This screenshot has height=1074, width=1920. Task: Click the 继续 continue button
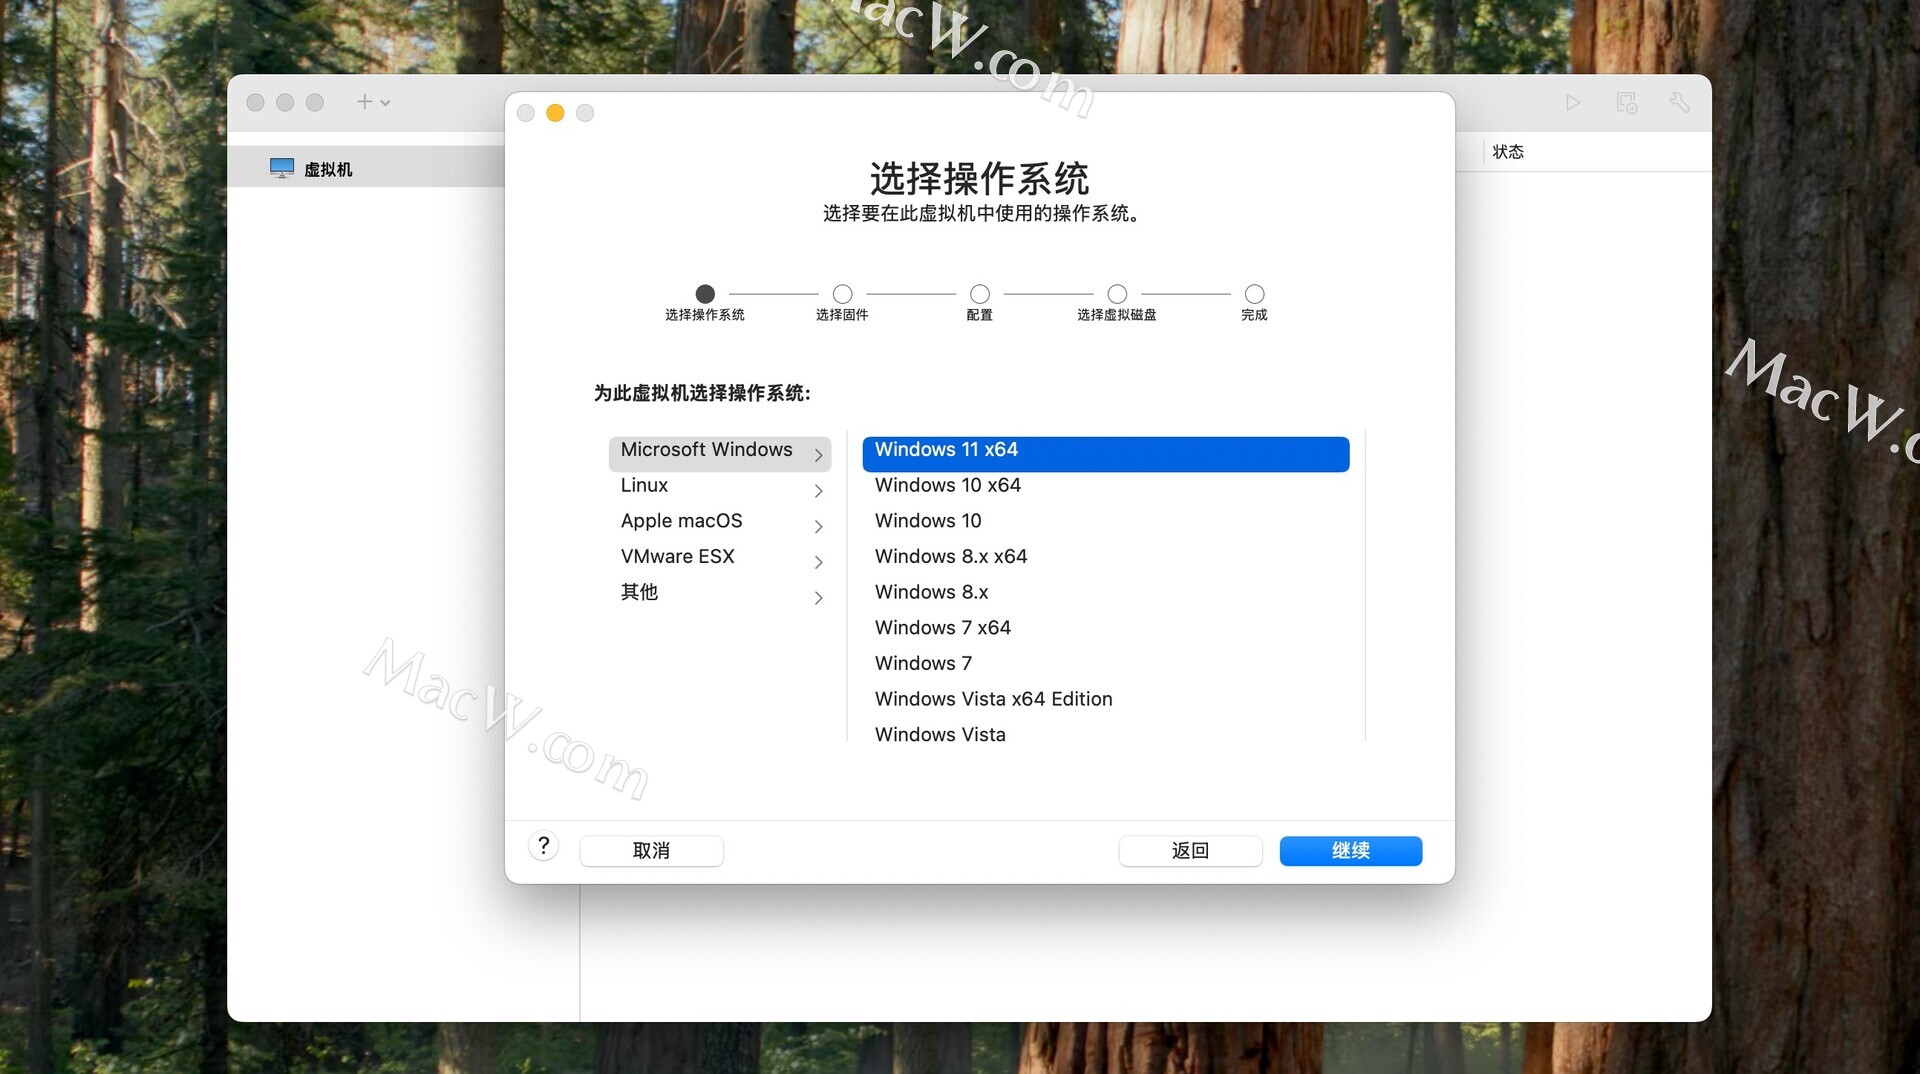tap(1350, 851)
